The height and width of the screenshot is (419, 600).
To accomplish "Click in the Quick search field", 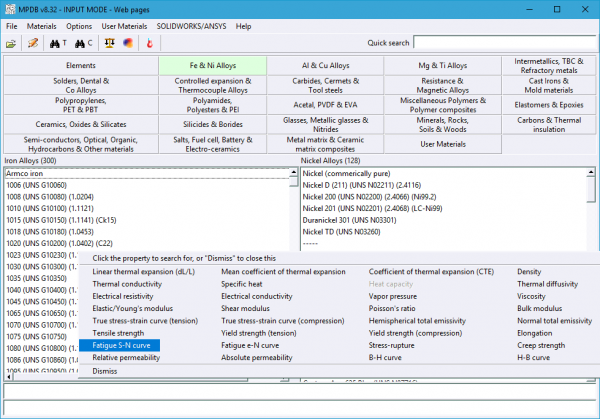I will point(504,43).
